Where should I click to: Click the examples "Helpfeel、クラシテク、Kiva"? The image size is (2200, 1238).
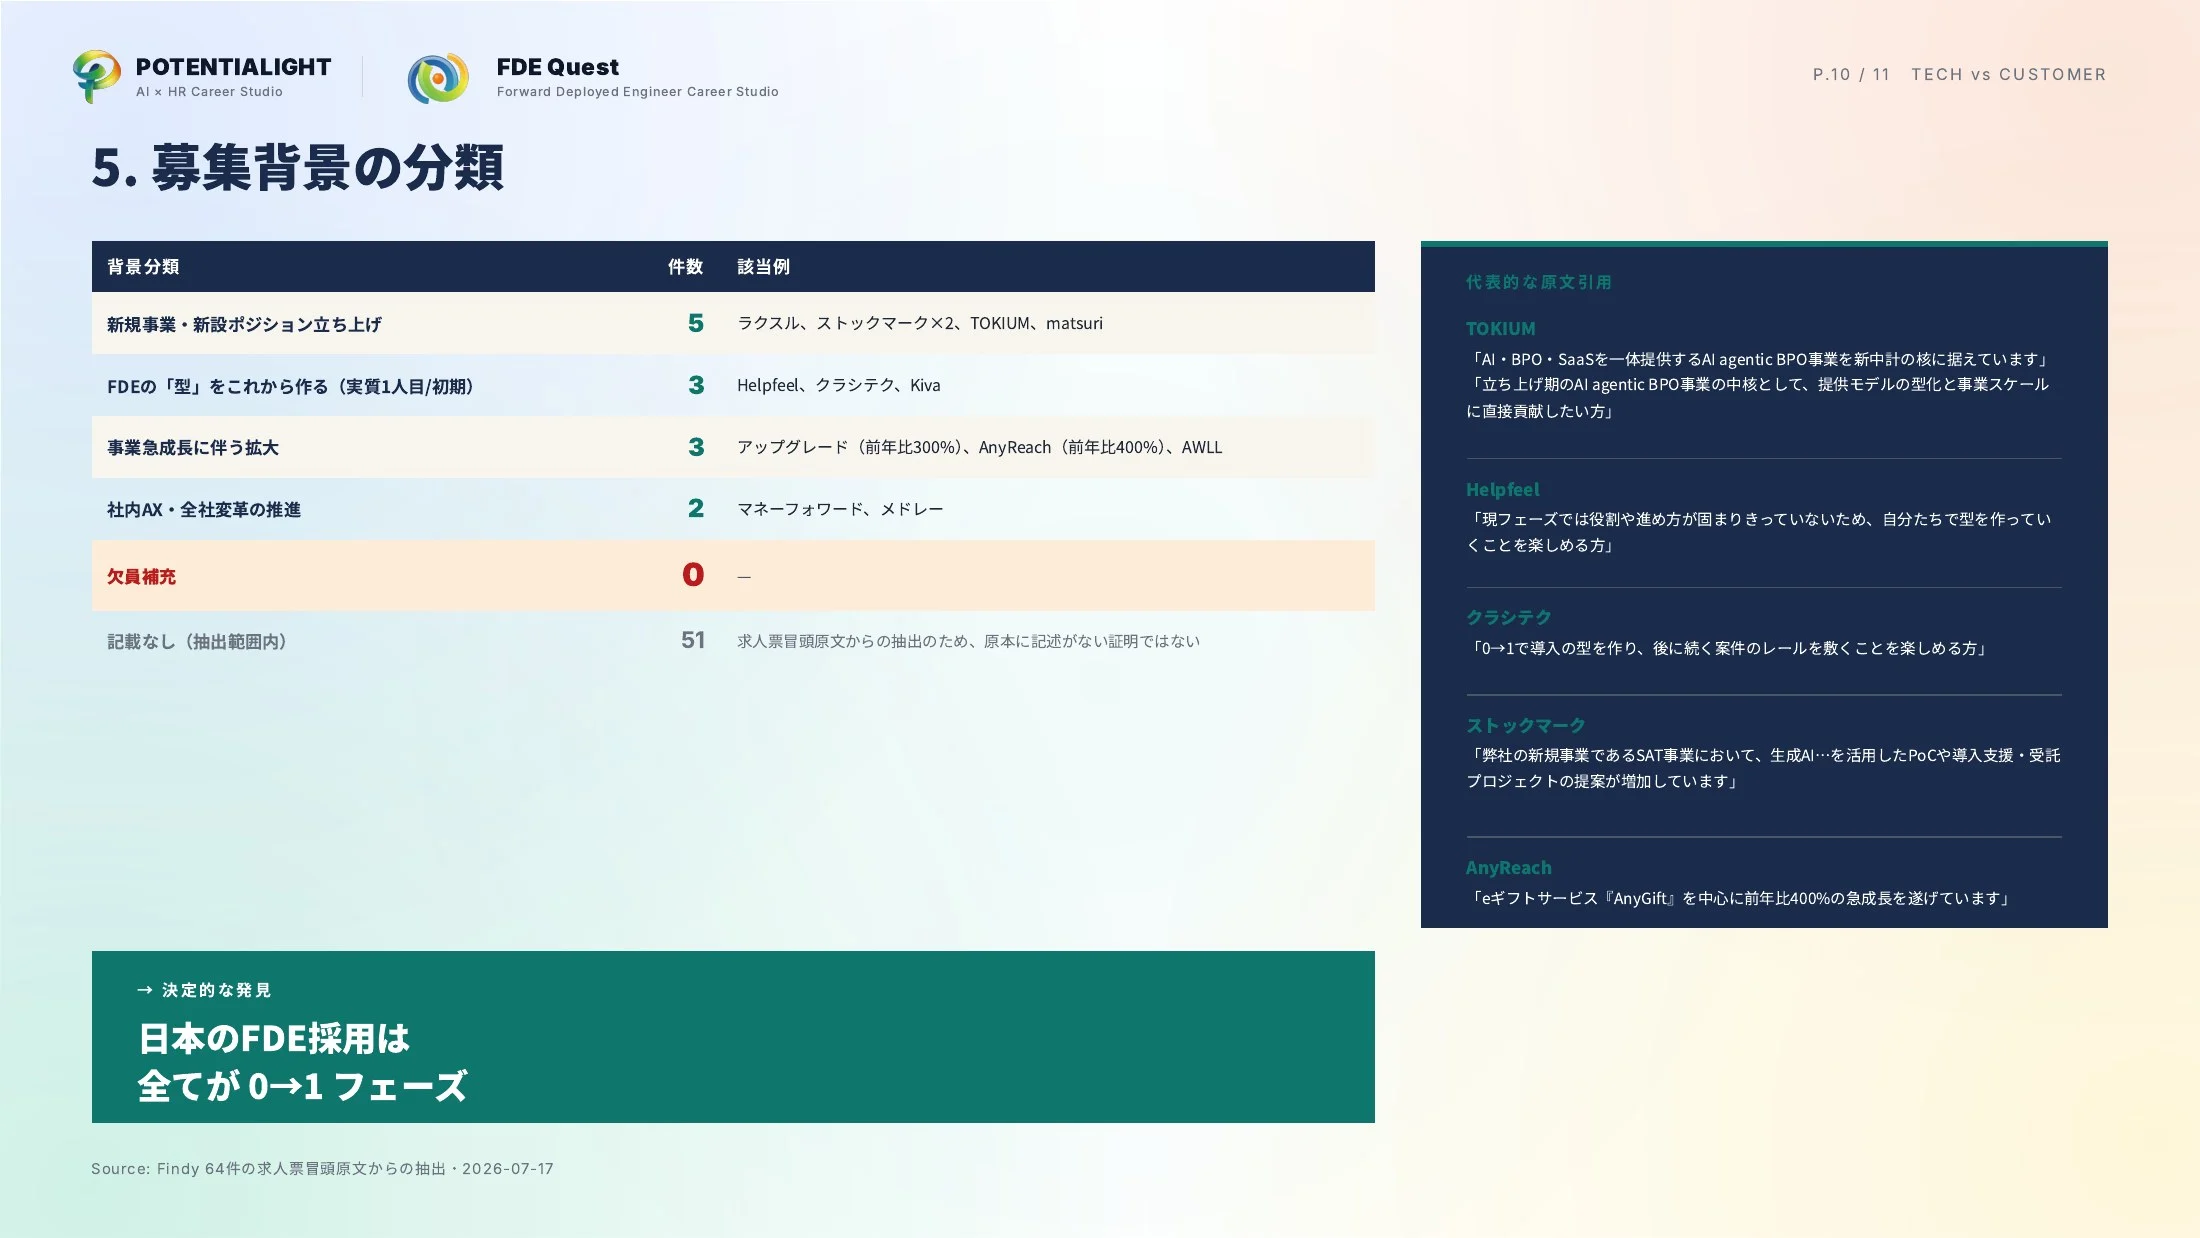point(838,385)
